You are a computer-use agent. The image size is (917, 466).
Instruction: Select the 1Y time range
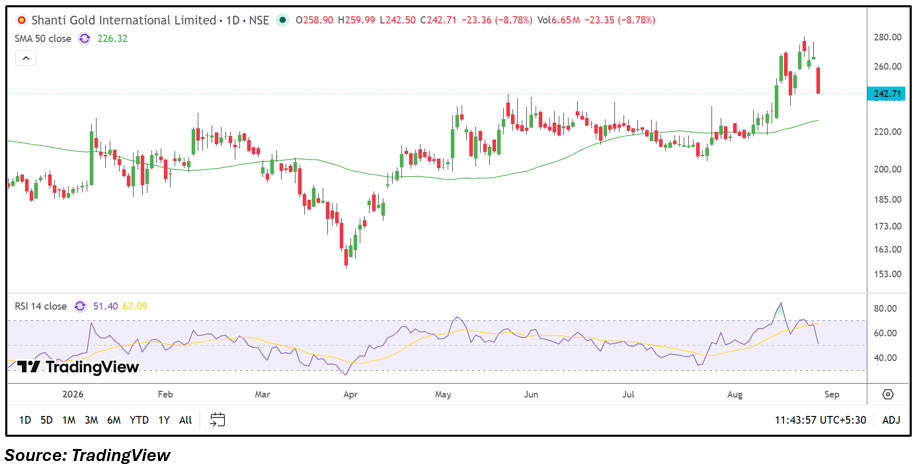[x=164, y=420]
